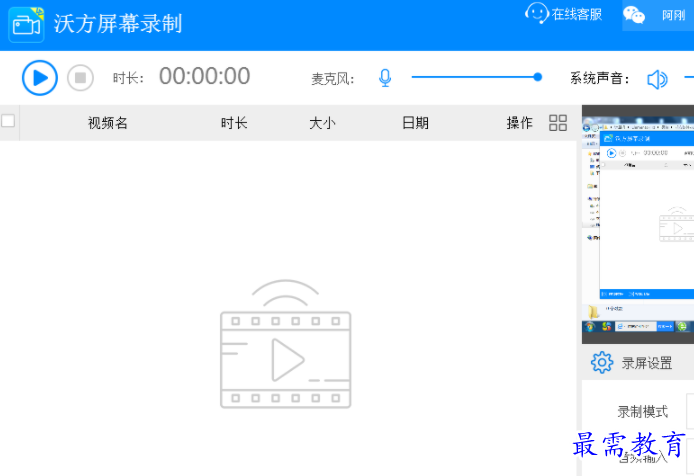694x476 pixels.
Task: Sort by 时长 column header
Action: click(x=234, y=123)
